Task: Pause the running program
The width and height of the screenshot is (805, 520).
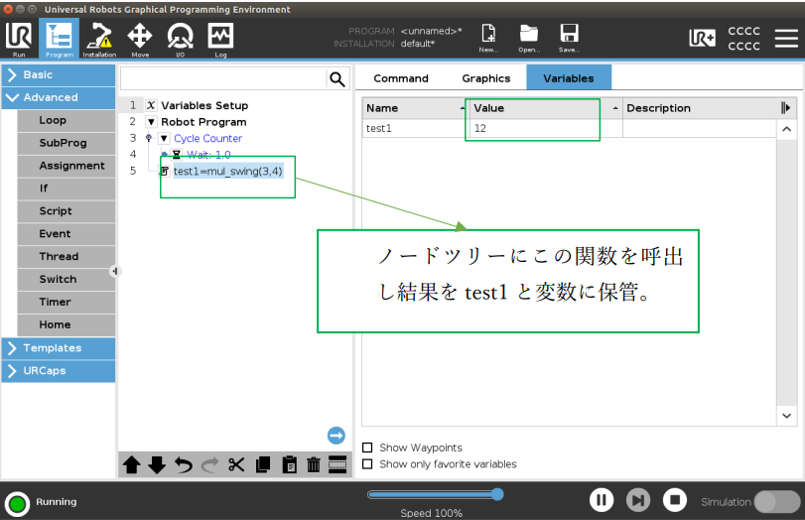Action: click(x=601, y=499)
